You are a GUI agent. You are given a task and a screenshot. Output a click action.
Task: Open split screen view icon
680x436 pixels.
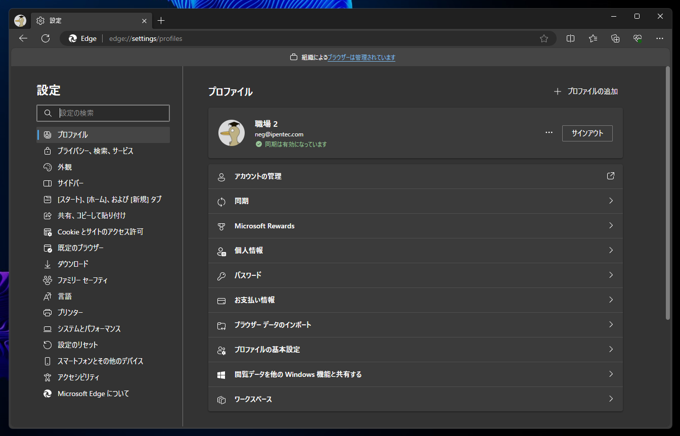click(x=570, y=38)
